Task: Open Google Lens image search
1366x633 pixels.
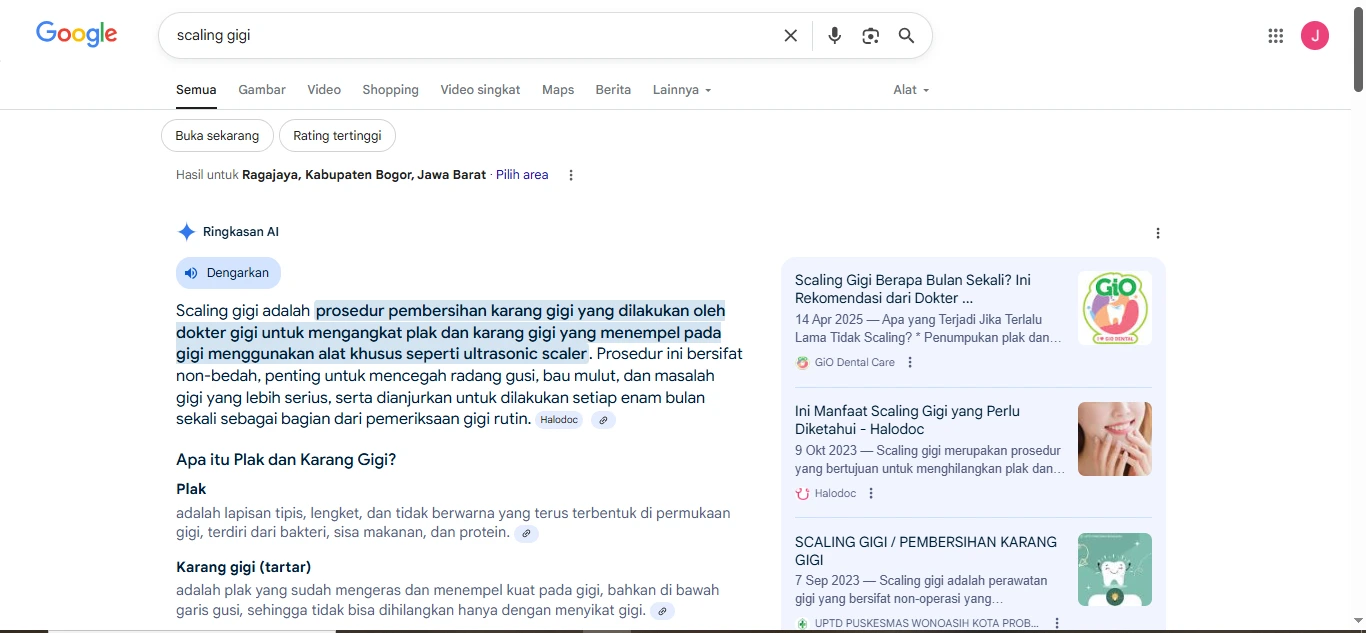Action: (870, 36)
